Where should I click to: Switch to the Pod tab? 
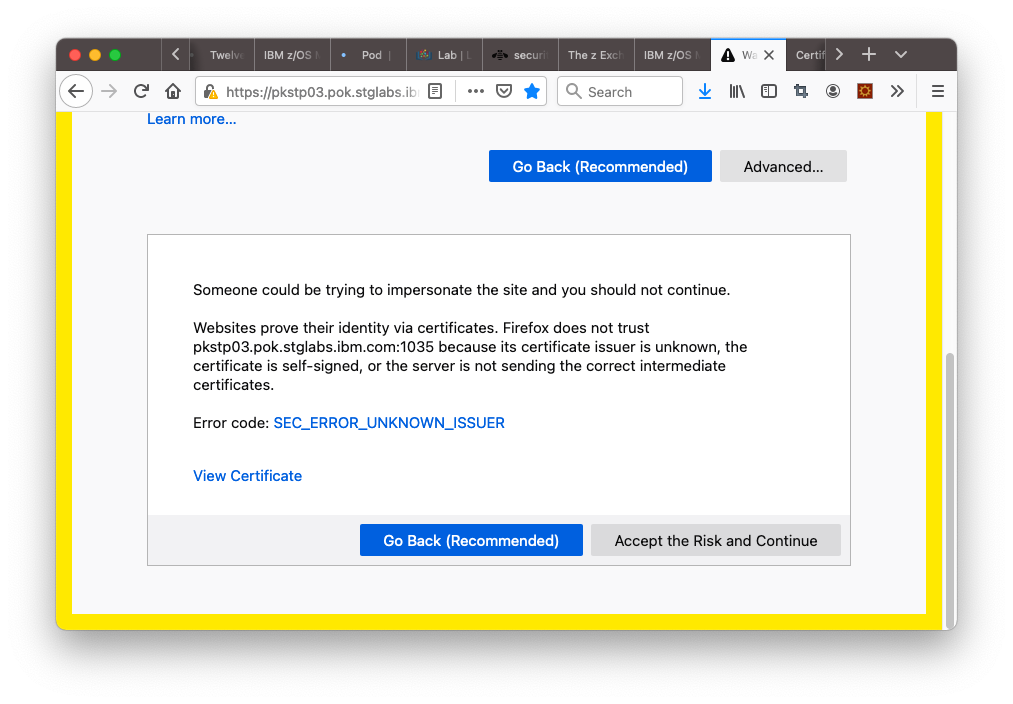pyautogui.click(x=368, y=55)
